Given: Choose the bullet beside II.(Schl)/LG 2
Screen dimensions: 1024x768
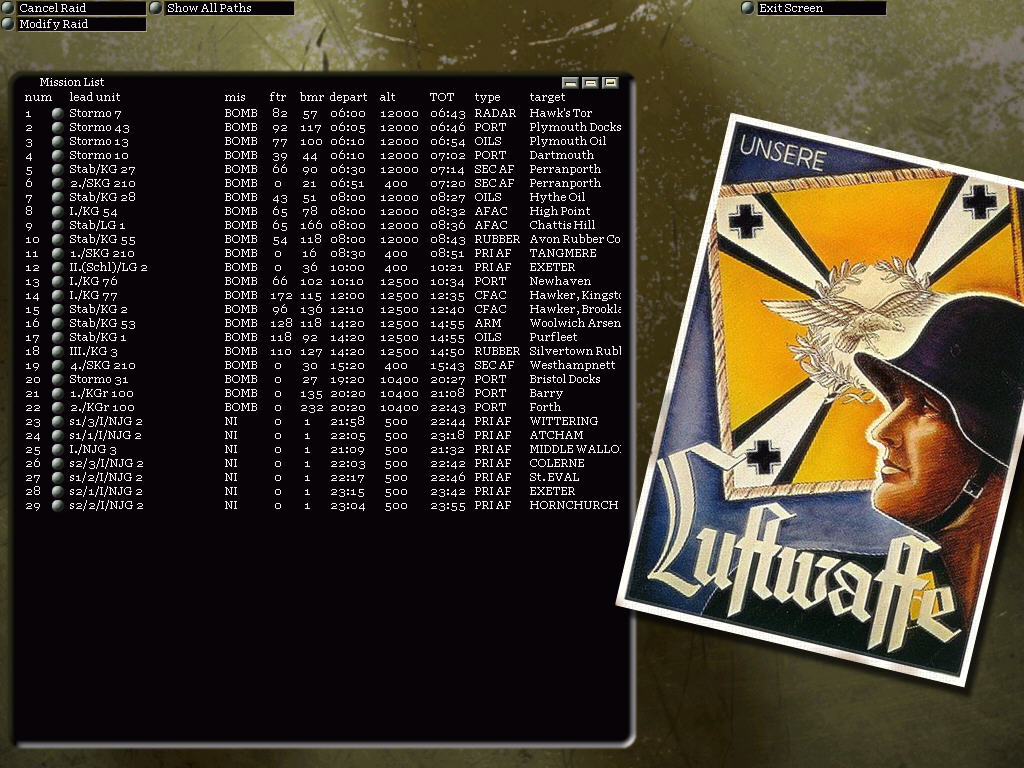Looking at the screenshot, I should pos(57,267).
